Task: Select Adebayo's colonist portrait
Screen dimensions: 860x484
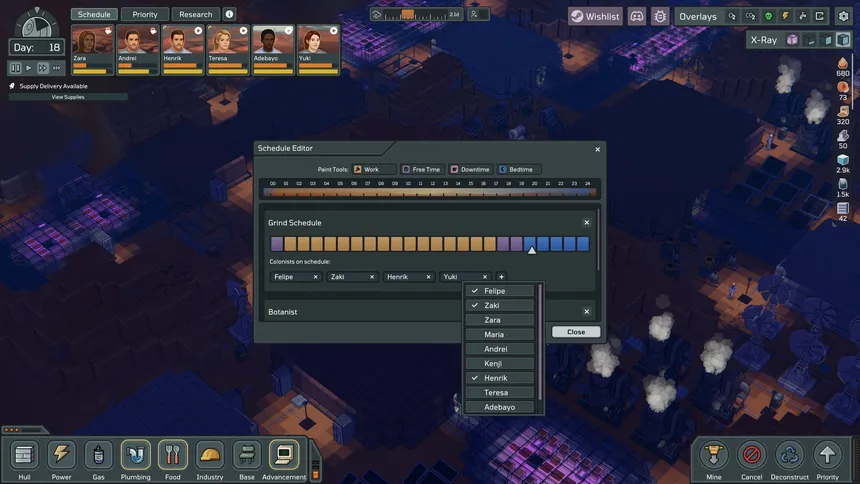Action: pyautogui.click(x=273, y=49)
